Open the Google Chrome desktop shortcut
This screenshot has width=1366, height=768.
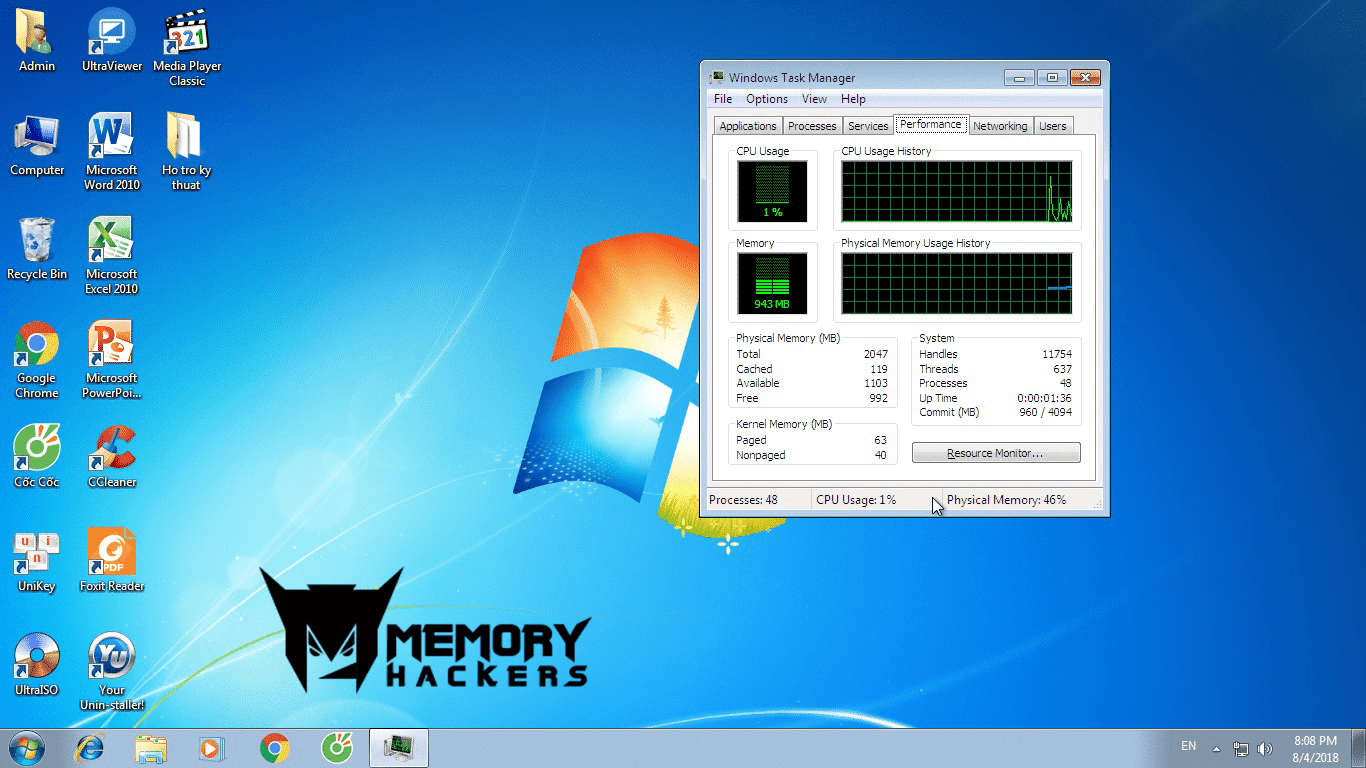pos(37,360)
